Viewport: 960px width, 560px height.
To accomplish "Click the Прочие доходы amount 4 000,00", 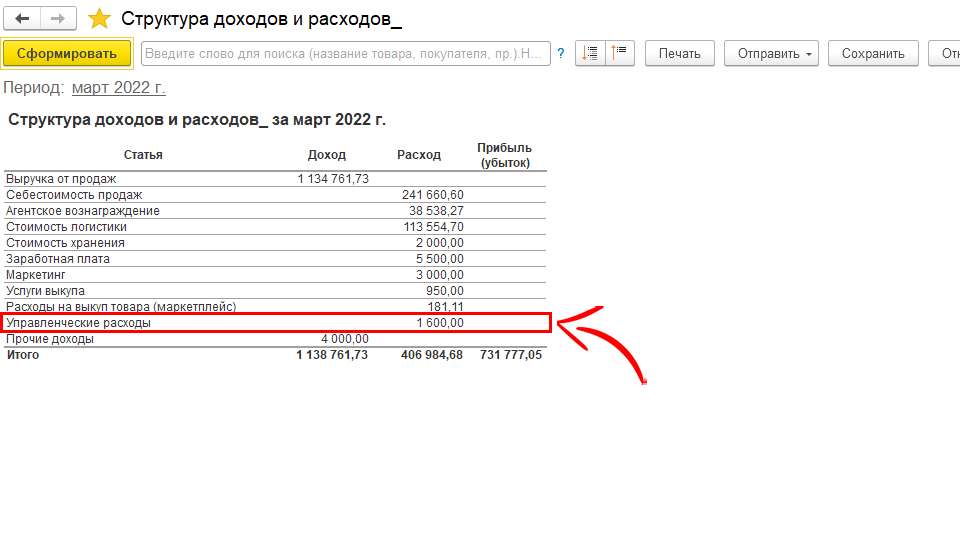I will [x=344, y=339].
